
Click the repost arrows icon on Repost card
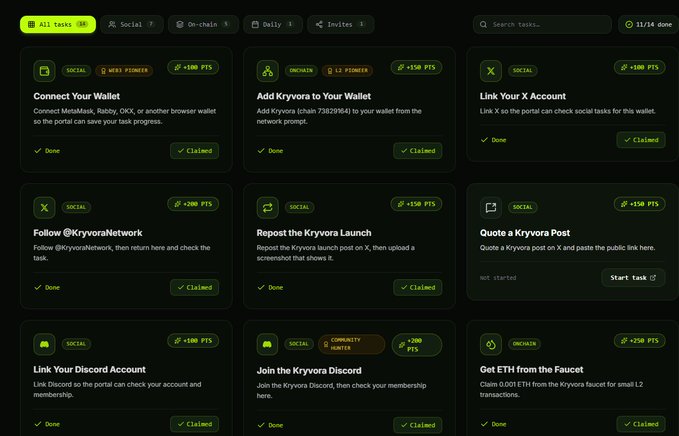coord(268,208)
